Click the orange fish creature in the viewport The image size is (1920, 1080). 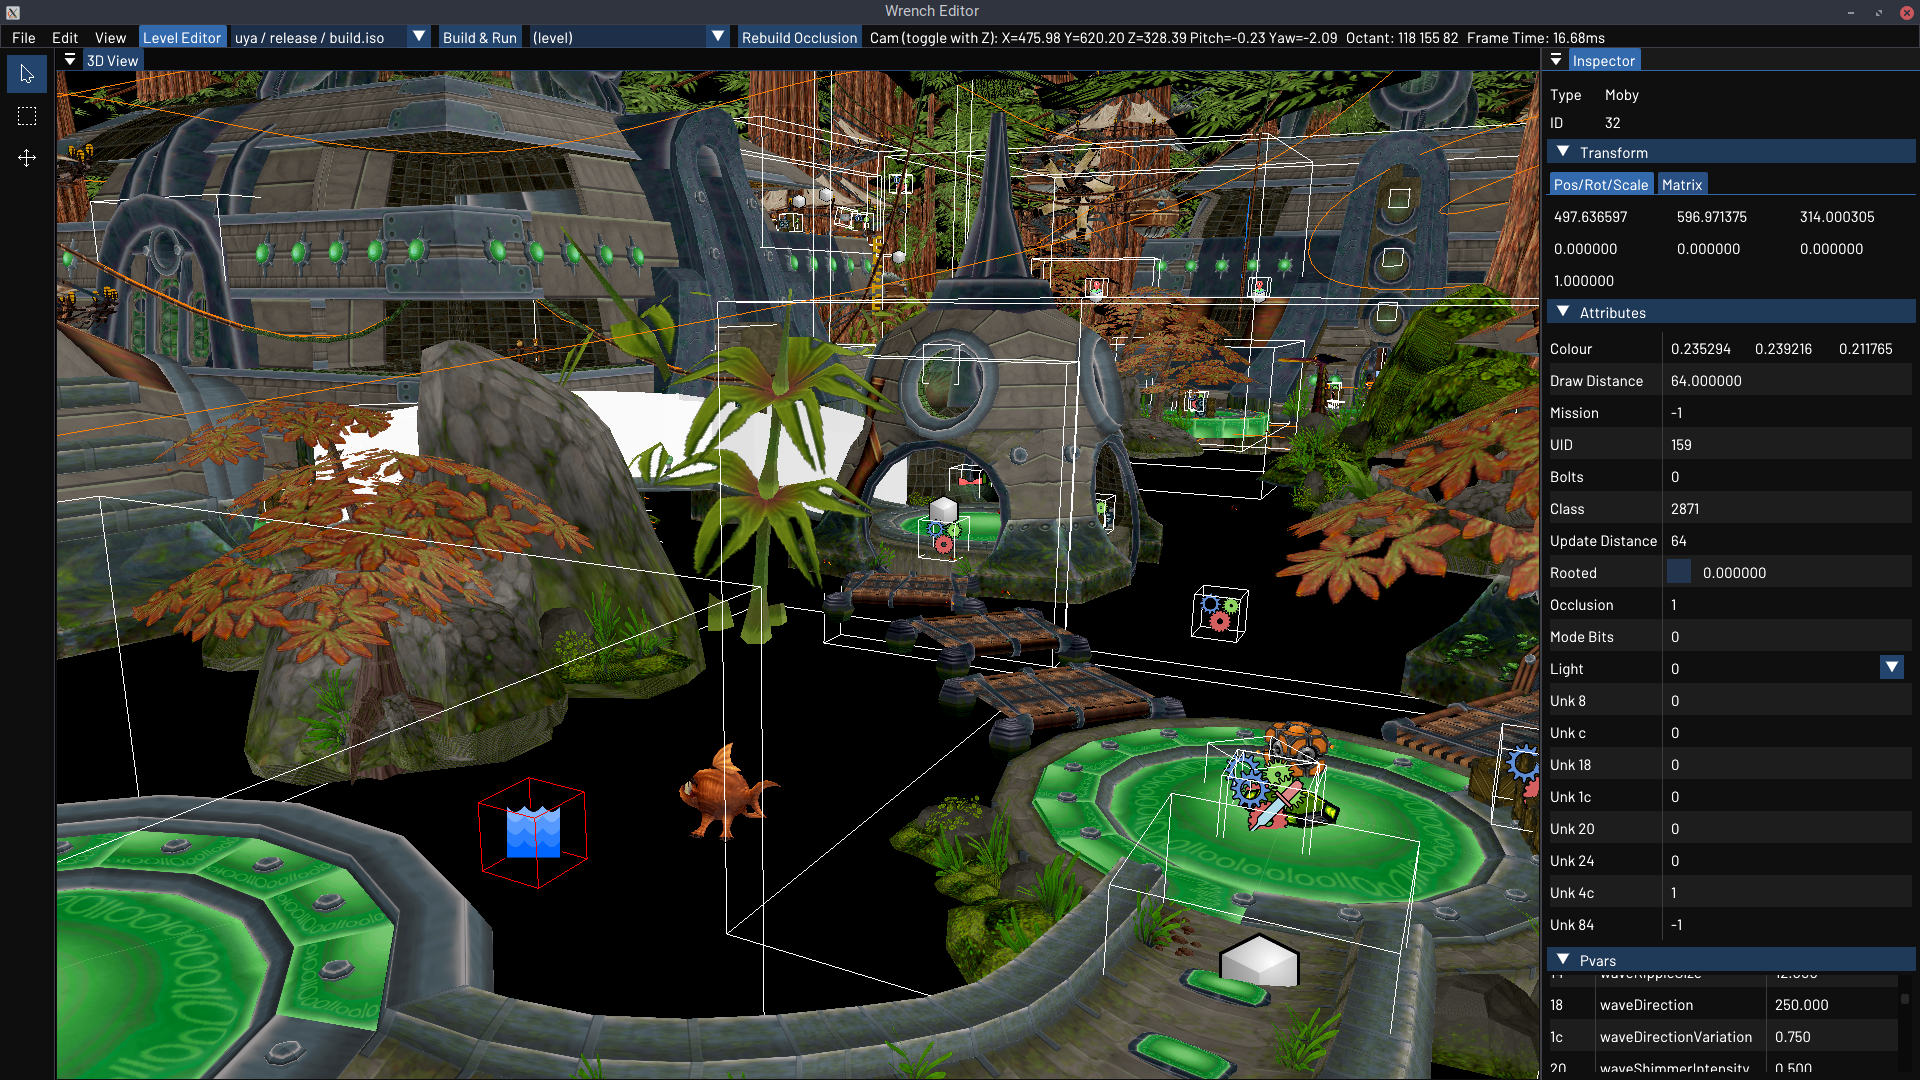pyautogui.click(x=725, y=793)
